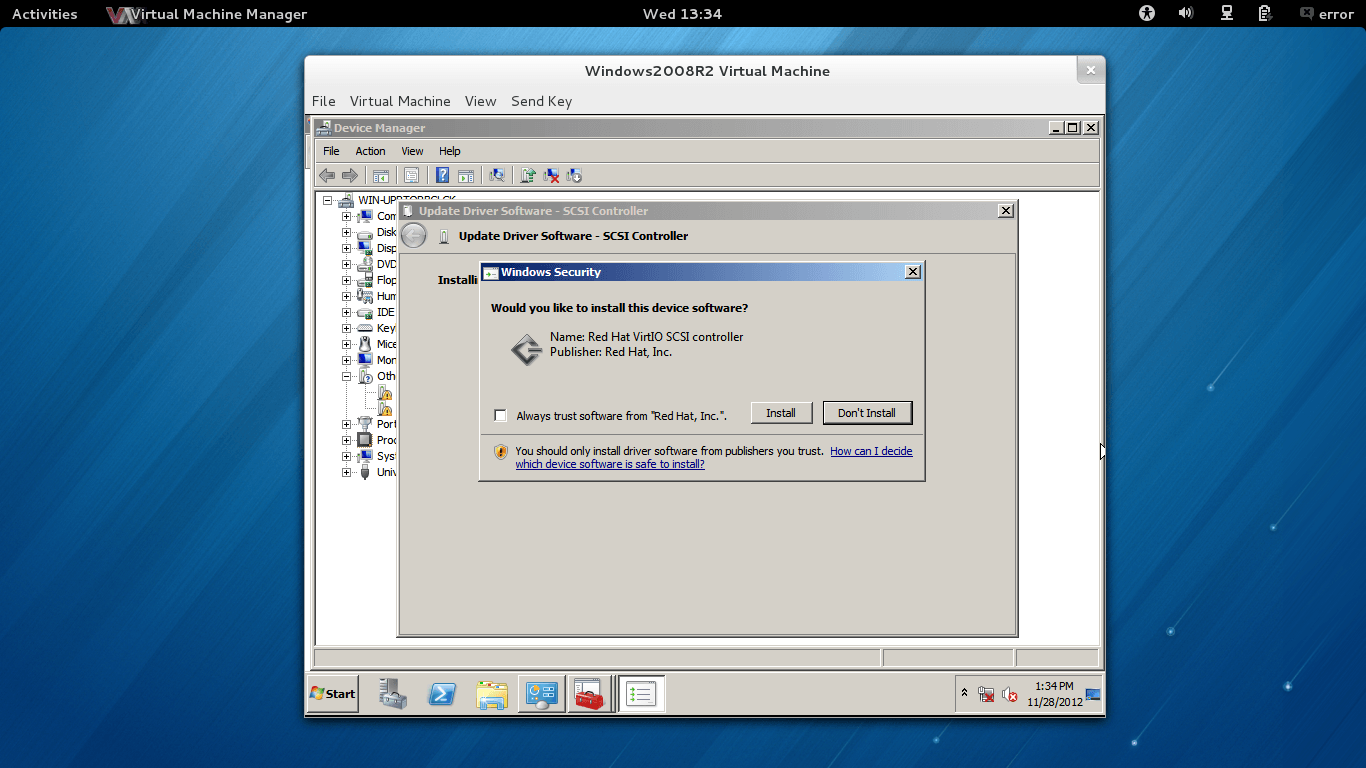Click the Windows Start button
1366x768 pixels.
(333, 694)
